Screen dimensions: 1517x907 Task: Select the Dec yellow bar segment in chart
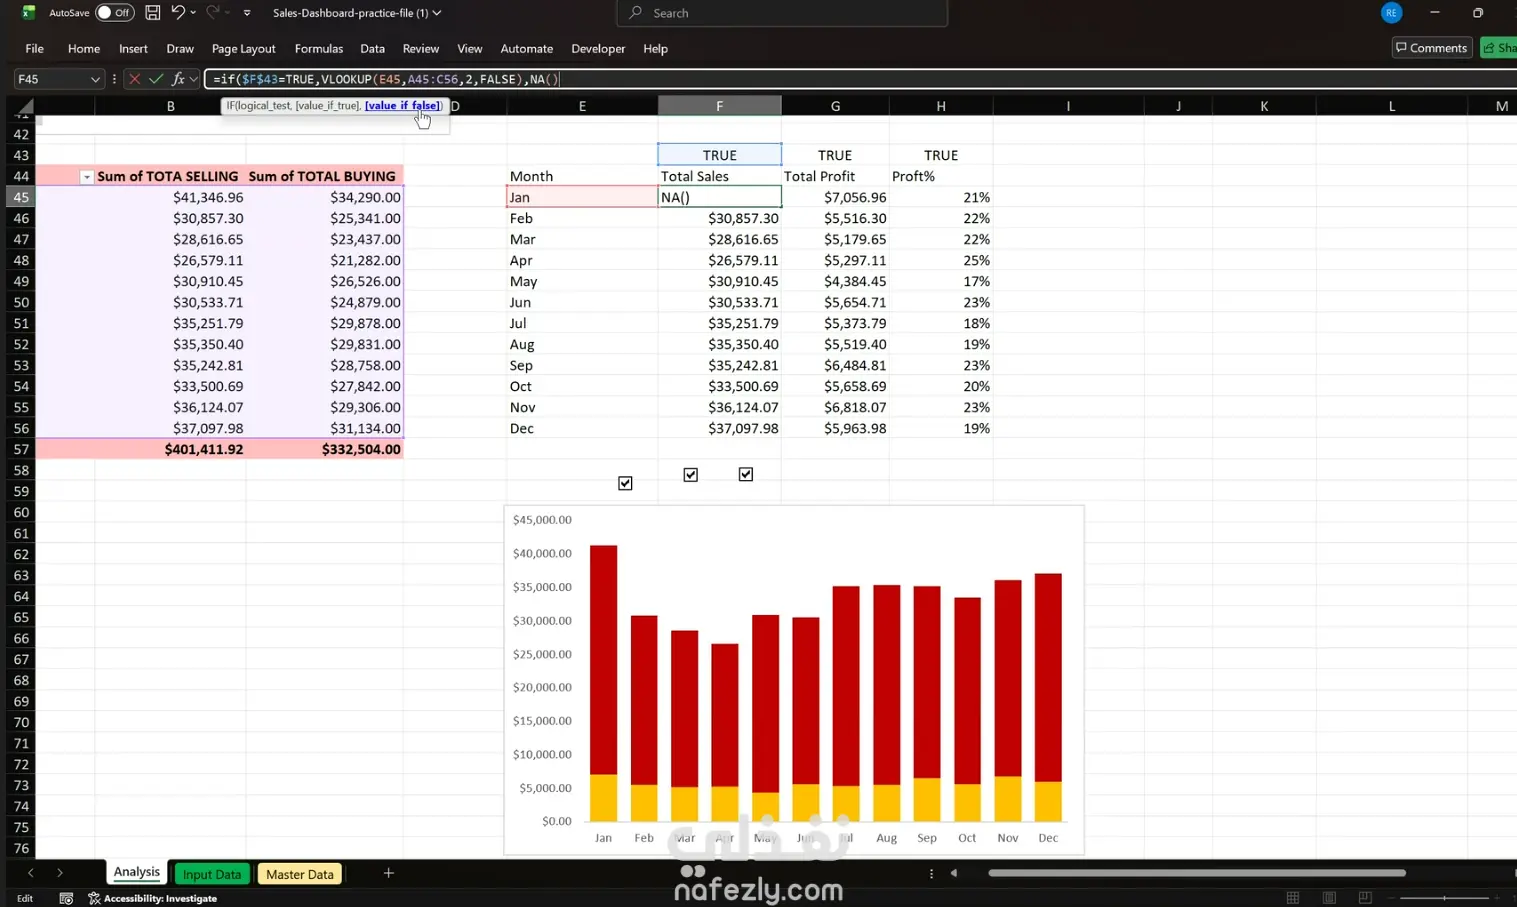click(1047, 801)
